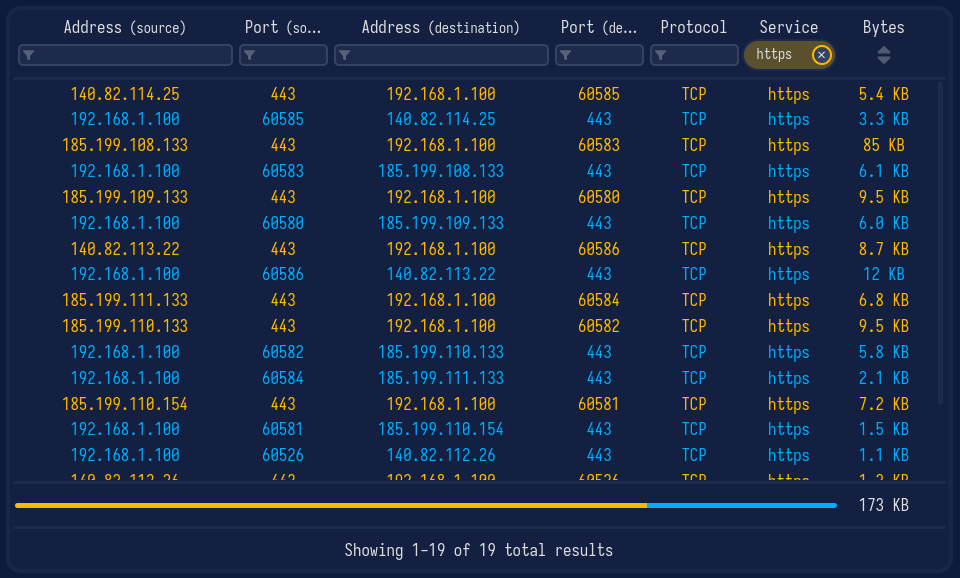The height and width of the screenshot is (578, 960).
Task: Clear the https service filter
Action: [822, 55]
